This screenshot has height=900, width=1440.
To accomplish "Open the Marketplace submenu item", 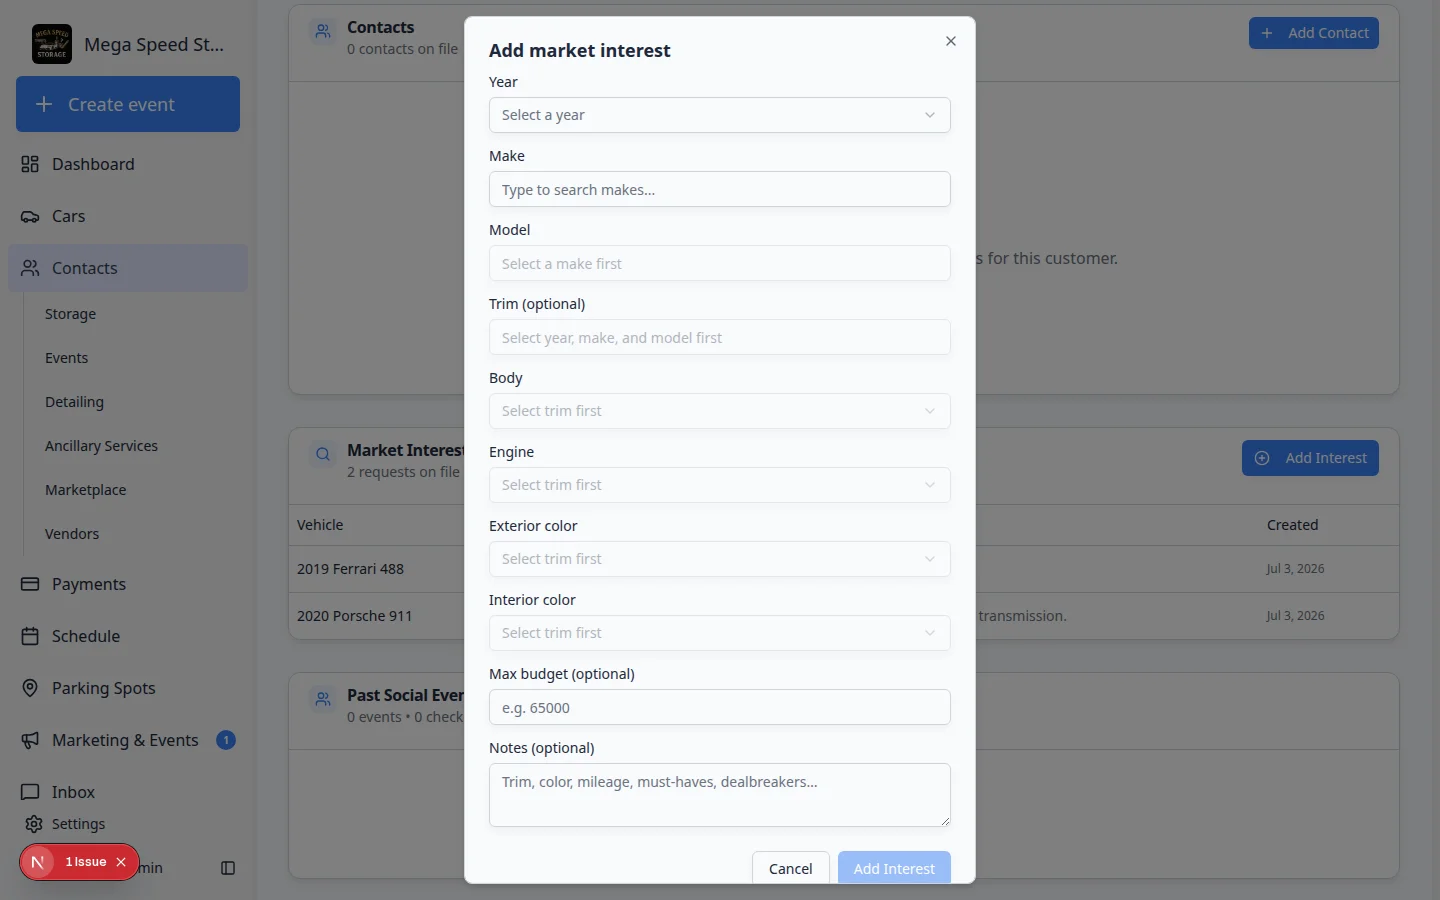I will point(85,490).
